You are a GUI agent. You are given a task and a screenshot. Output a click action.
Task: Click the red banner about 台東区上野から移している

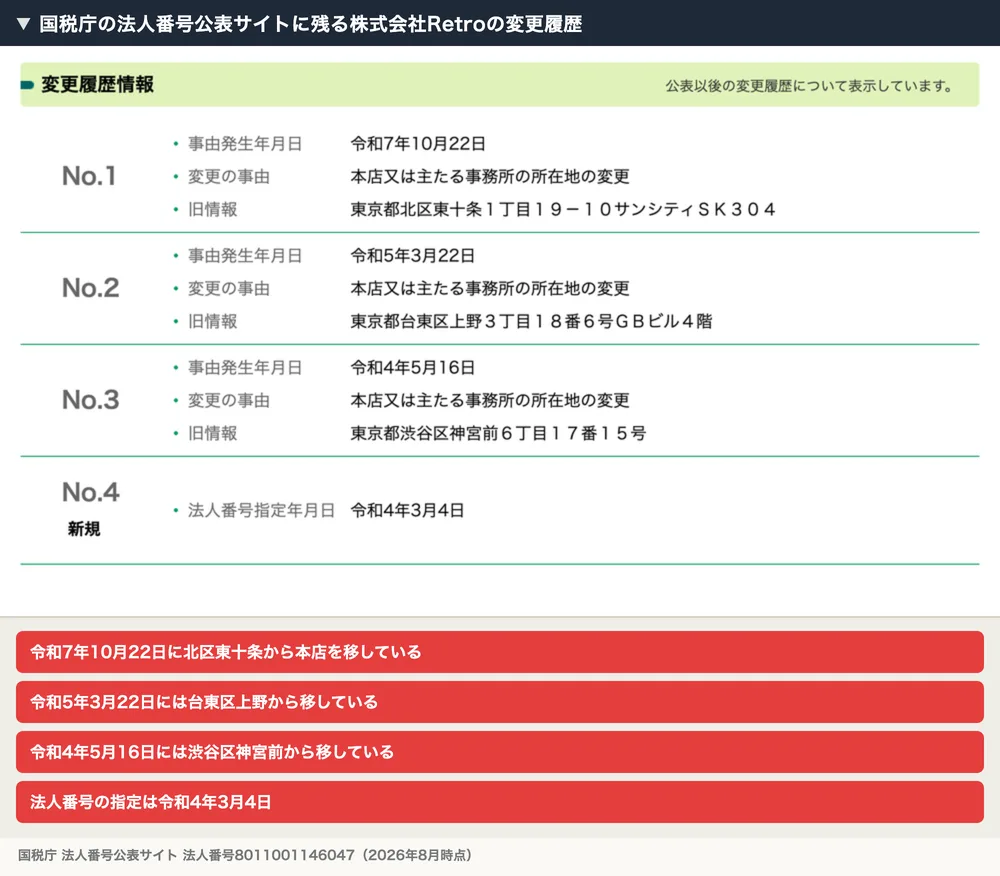point(500,702)
